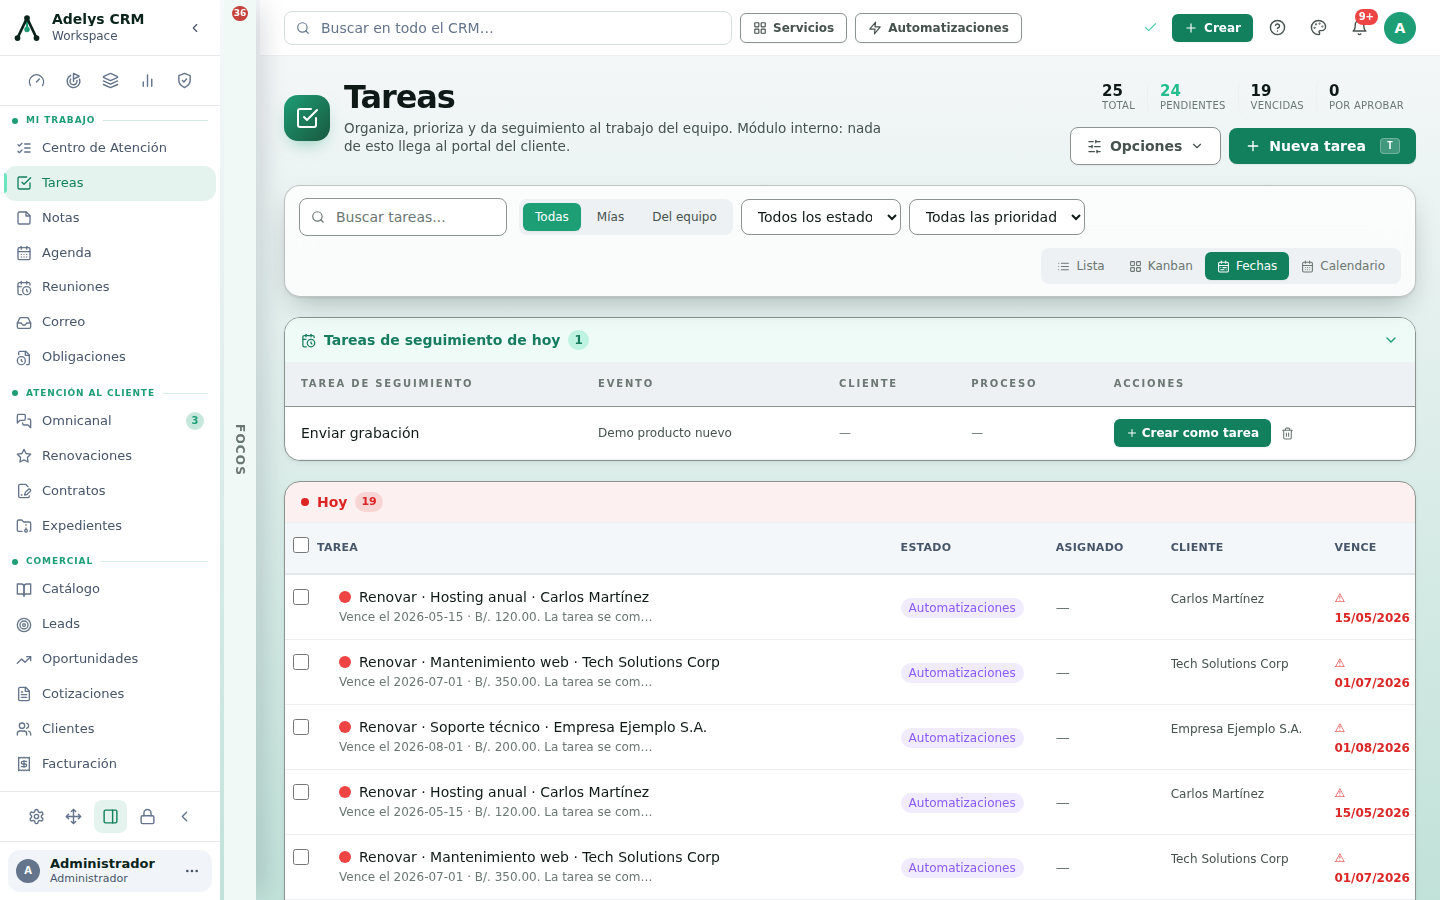1440x900 pixels.
Task: Filter by the 24 Pendientes counter
Action: 1192,96
